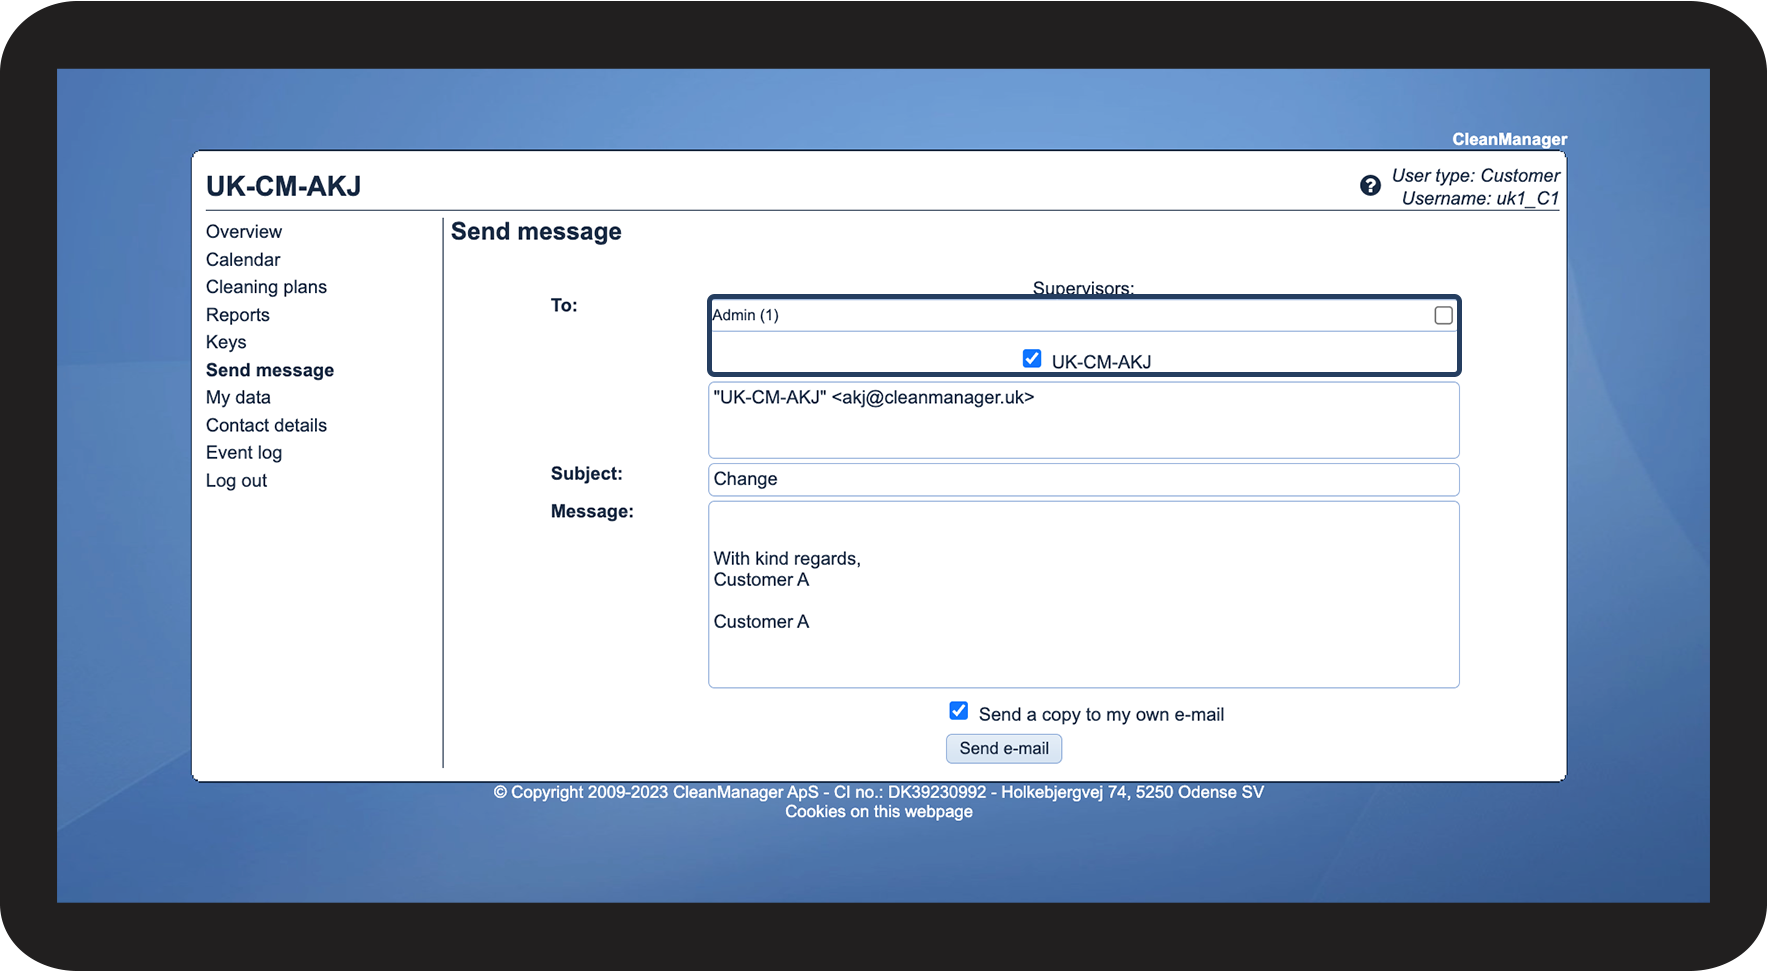
Task: Show the Event log
Action: click(244, 453)
